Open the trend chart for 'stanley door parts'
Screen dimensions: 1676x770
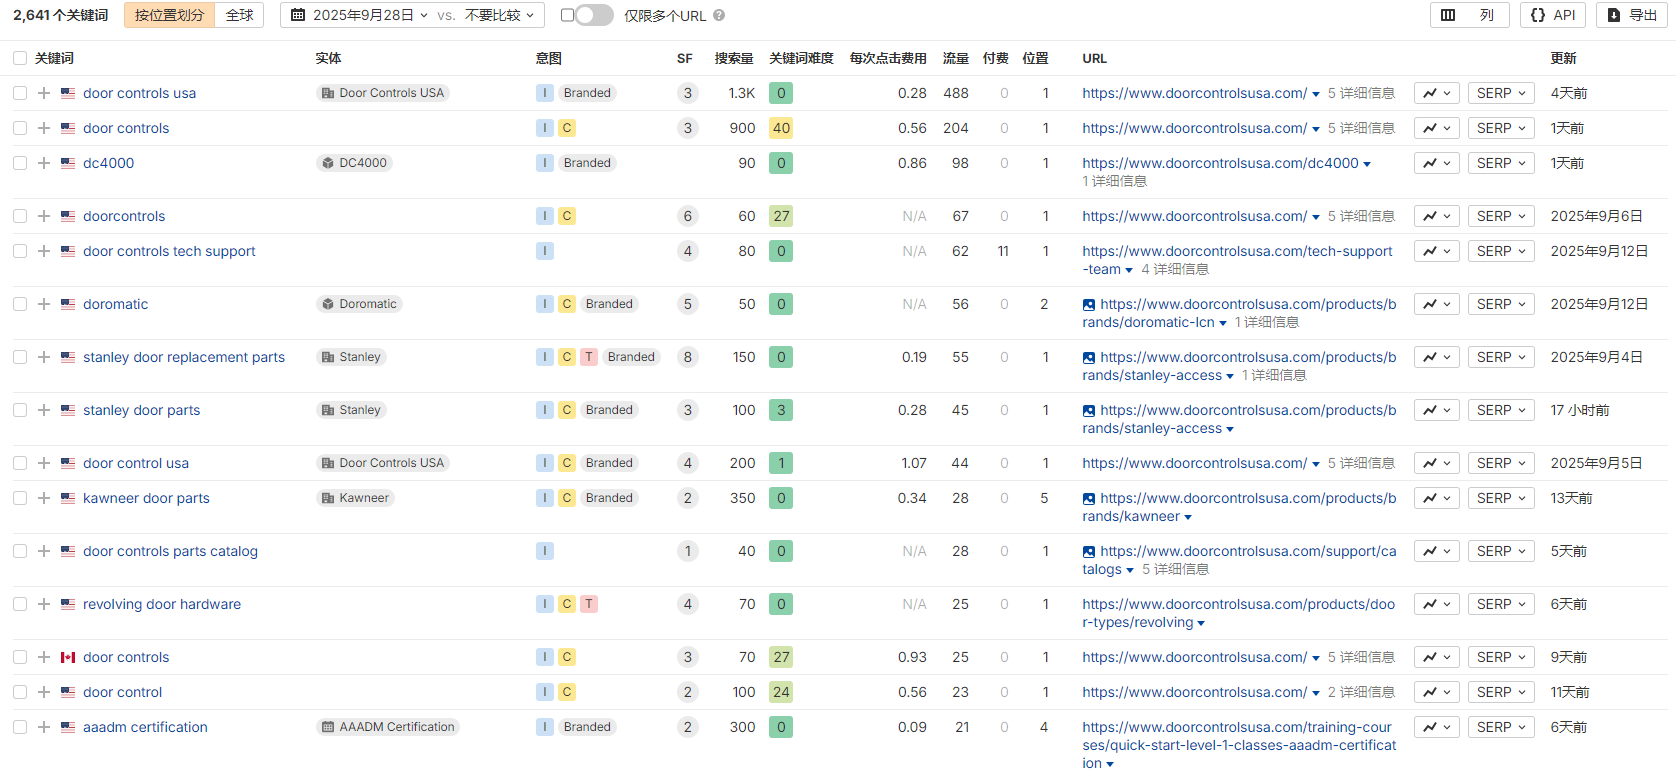pyautogui.click(x=1437, y=410)
